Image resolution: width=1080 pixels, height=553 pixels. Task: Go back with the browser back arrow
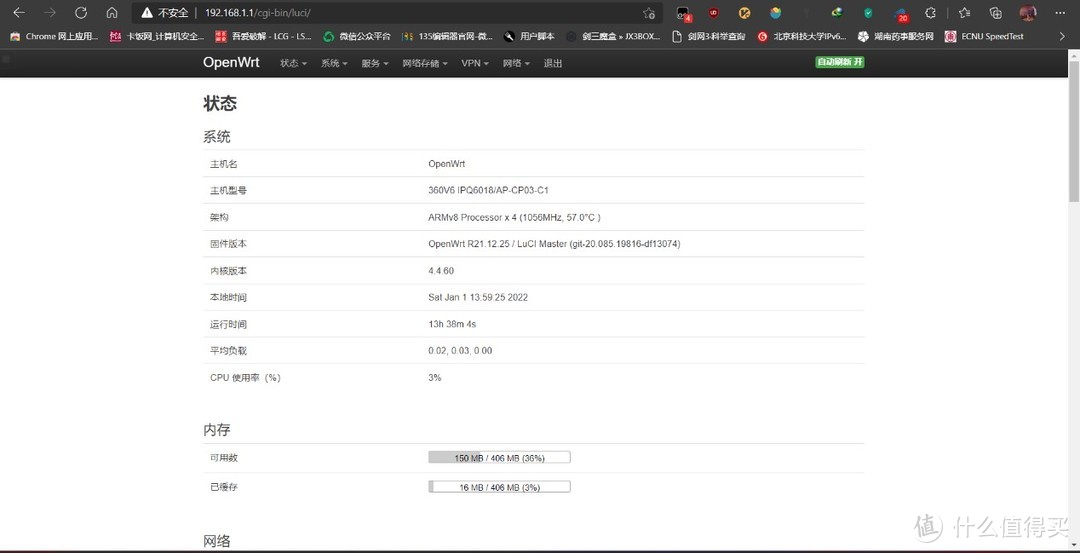pos(19,13)
